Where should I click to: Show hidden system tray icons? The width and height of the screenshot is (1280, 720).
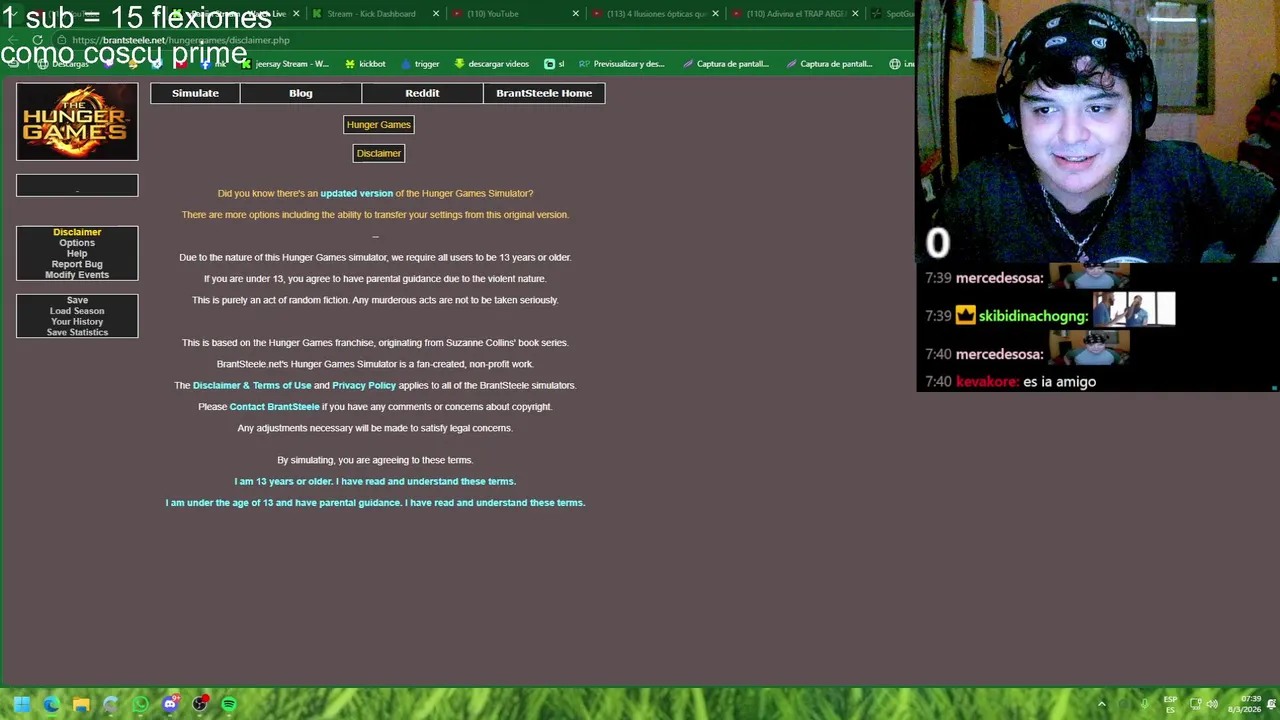coord(1102,704)
